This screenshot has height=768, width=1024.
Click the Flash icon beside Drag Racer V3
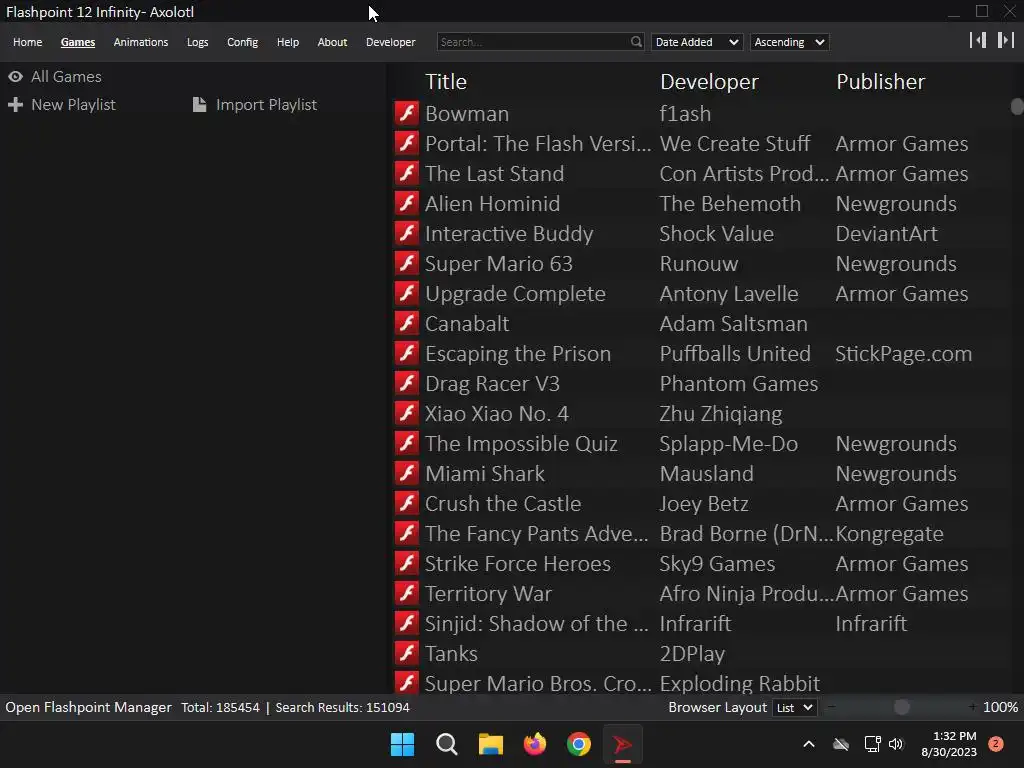coord(406,383)
